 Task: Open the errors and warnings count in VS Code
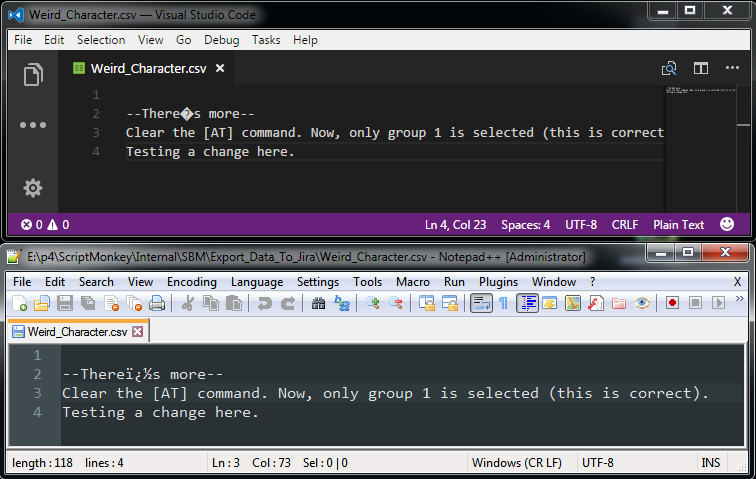pos(45,225)
